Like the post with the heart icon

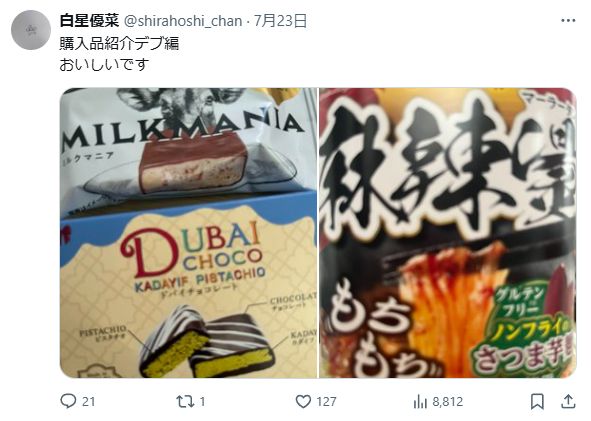[303, 401]
